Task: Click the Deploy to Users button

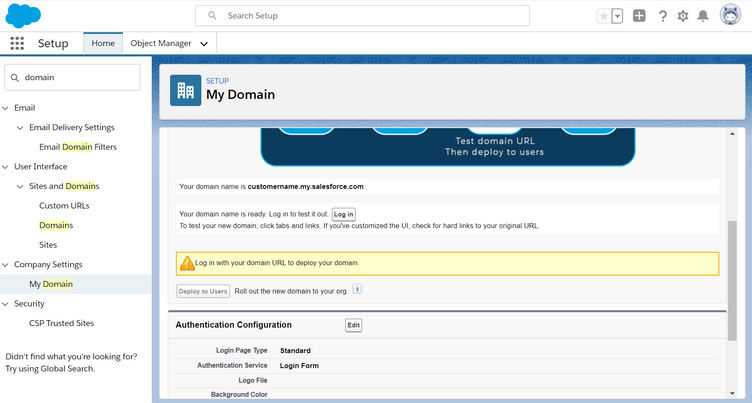Action: click(203, 291)
